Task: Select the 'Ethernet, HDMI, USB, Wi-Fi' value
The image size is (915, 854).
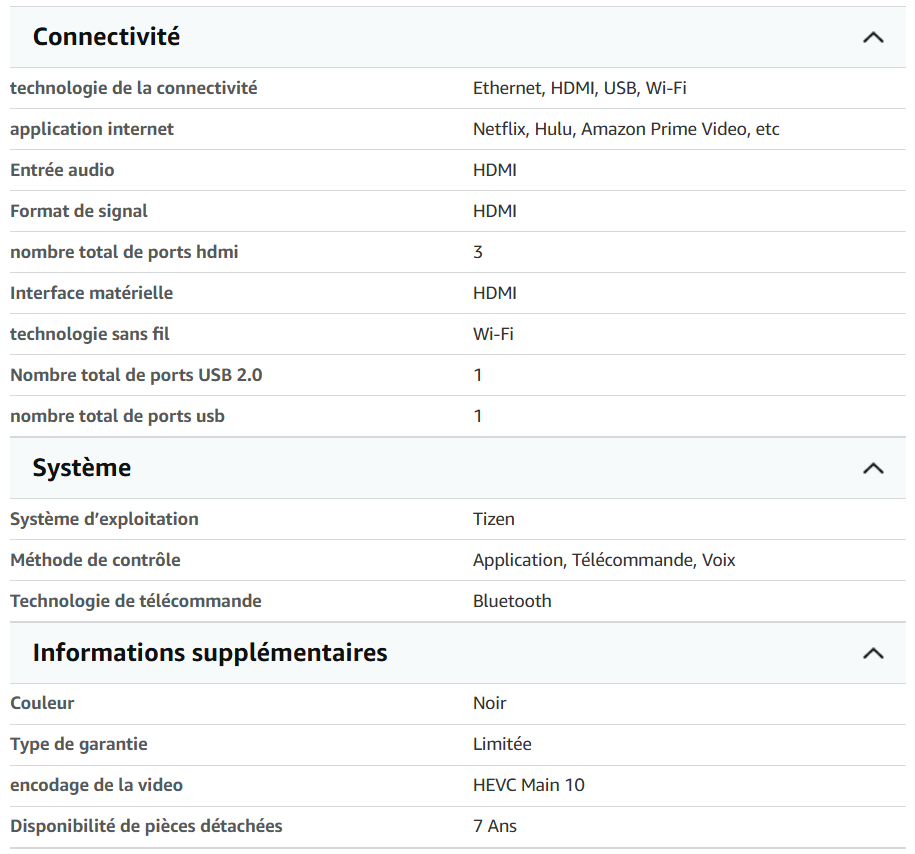Action: click(579, 88)
